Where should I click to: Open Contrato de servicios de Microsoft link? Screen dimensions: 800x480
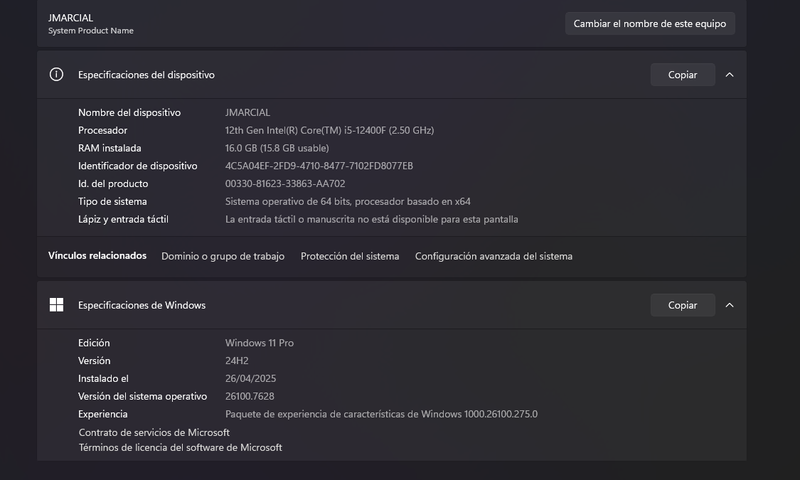tap(154, 433)
